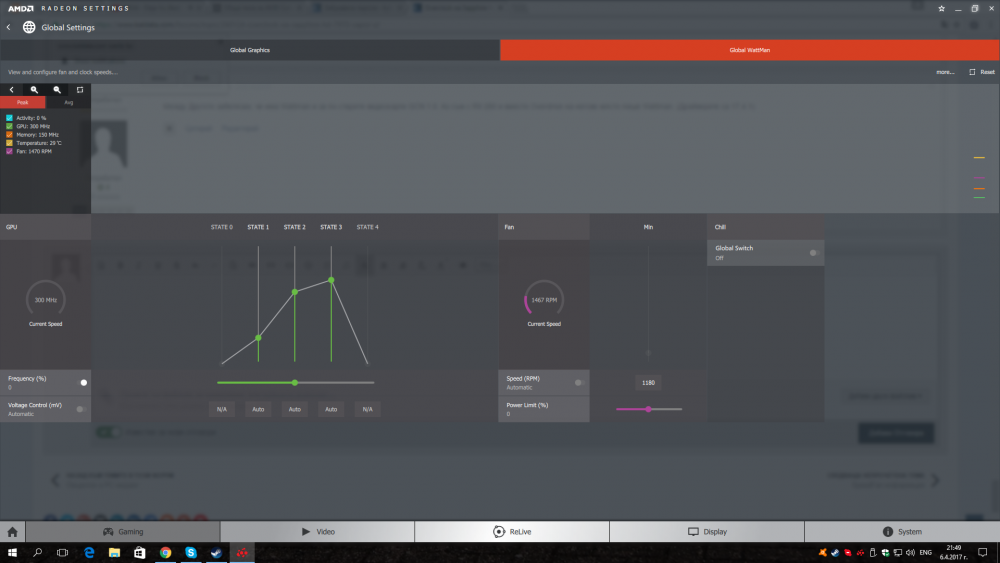Open the Display section
This screenshot has height=563, width=1000.
(x=707, y=531)
